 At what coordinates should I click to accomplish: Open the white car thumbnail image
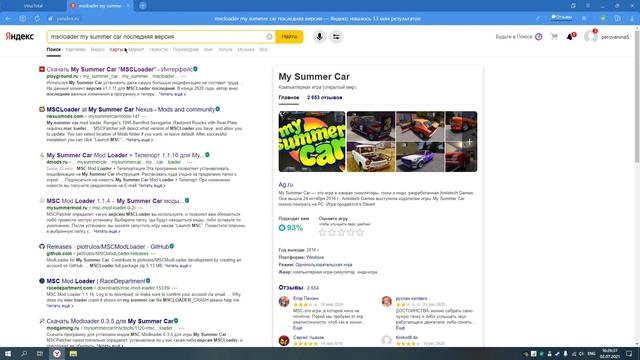pos(371,157)
